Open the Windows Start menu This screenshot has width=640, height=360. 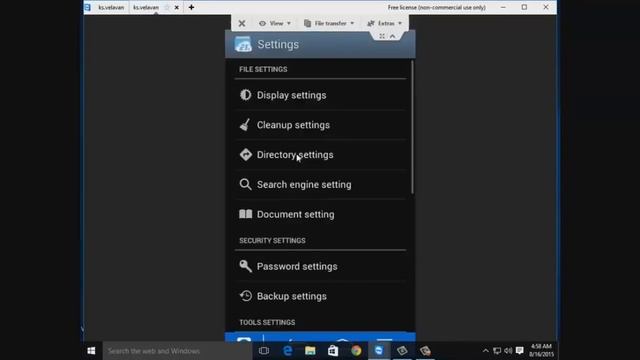click(91, 351)
